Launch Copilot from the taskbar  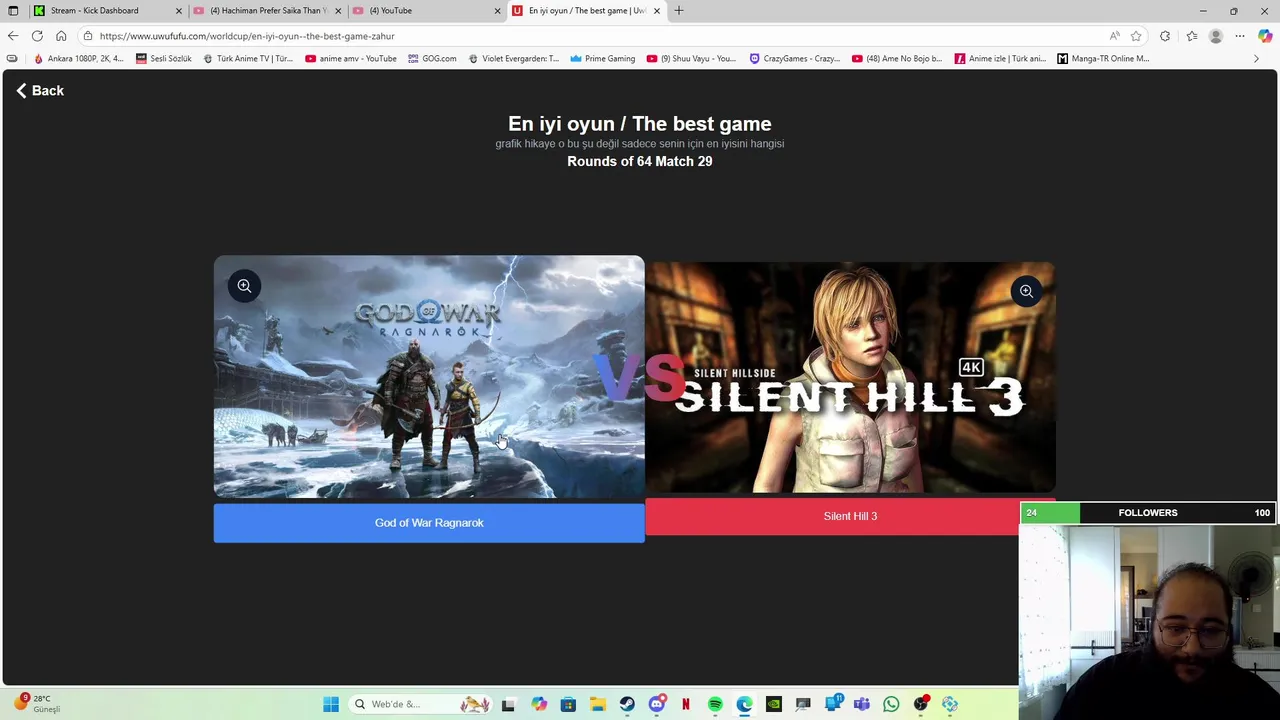[539, 704]
